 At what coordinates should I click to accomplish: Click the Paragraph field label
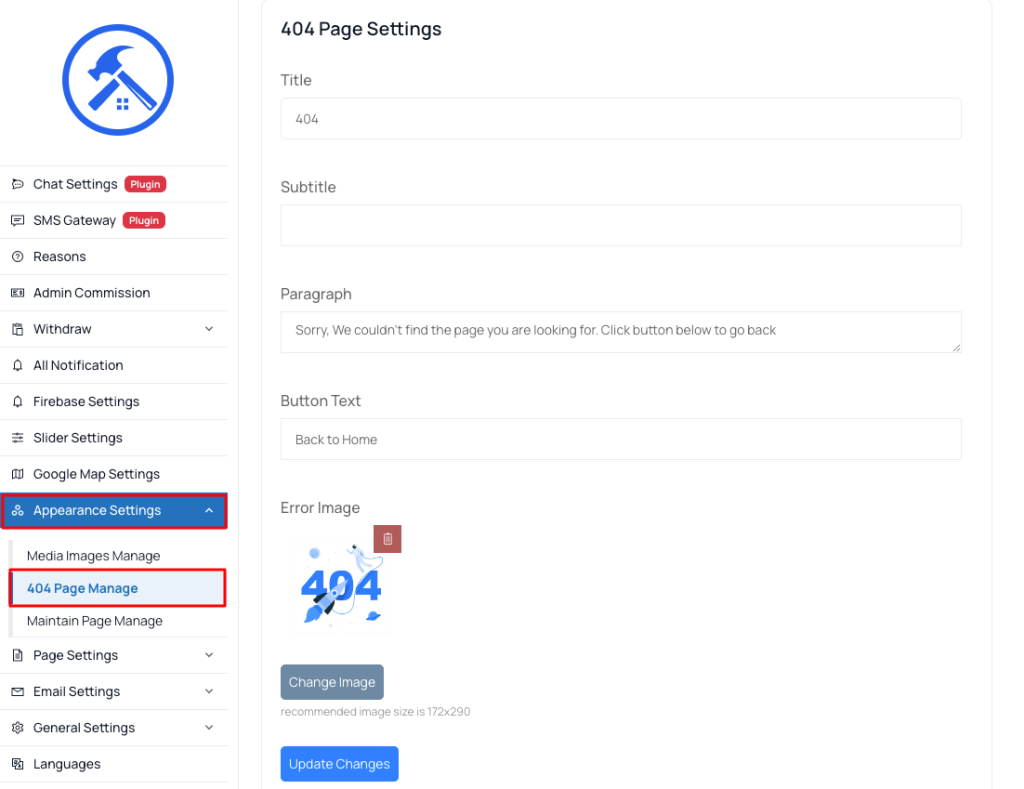pos(316,295)
